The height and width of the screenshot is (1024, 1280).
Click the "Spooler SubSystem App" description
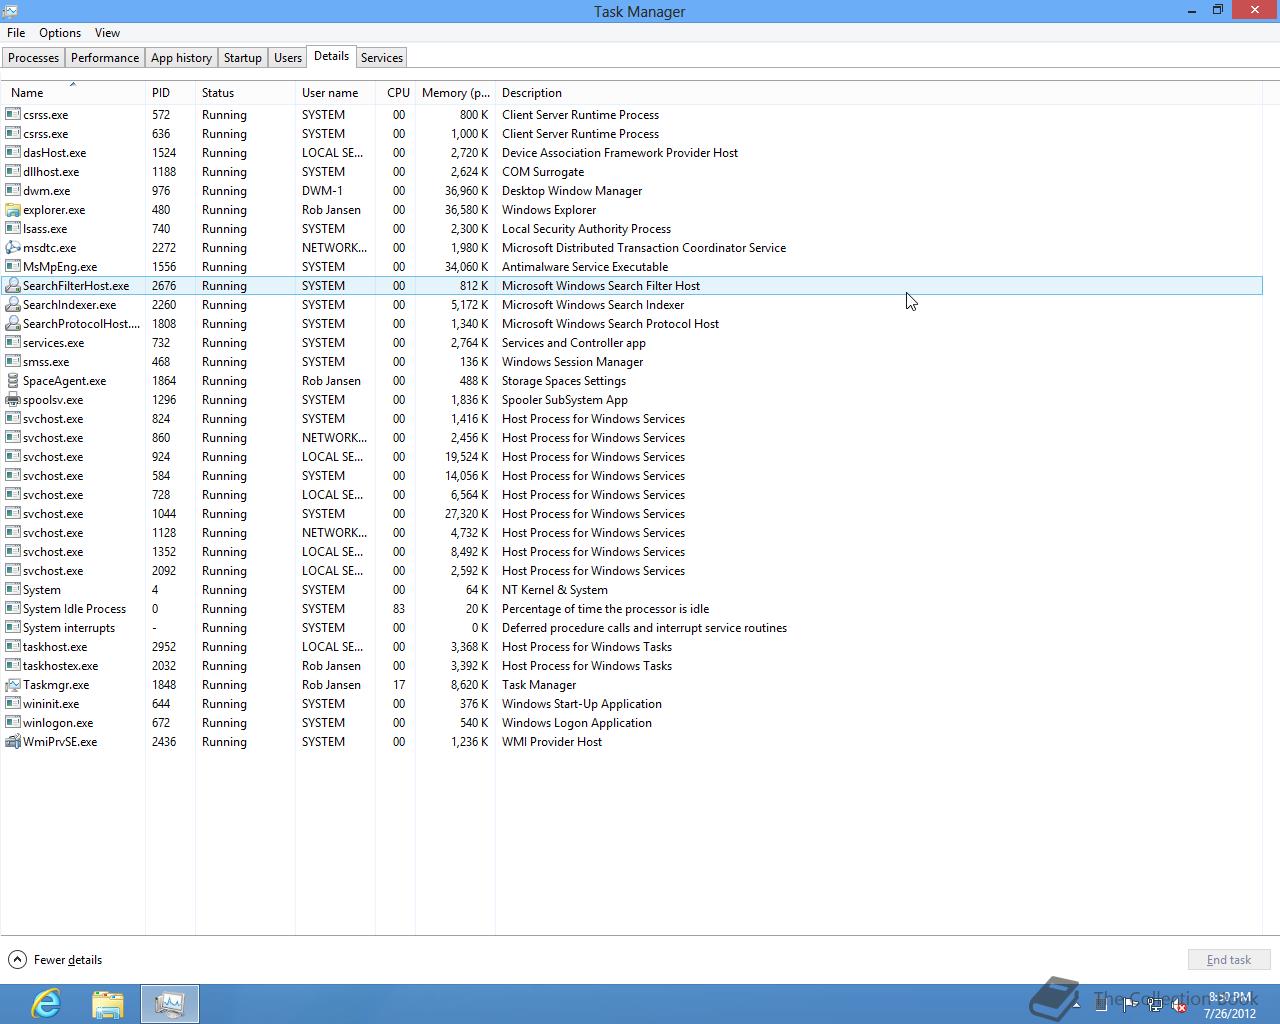(x=565, y=400)
